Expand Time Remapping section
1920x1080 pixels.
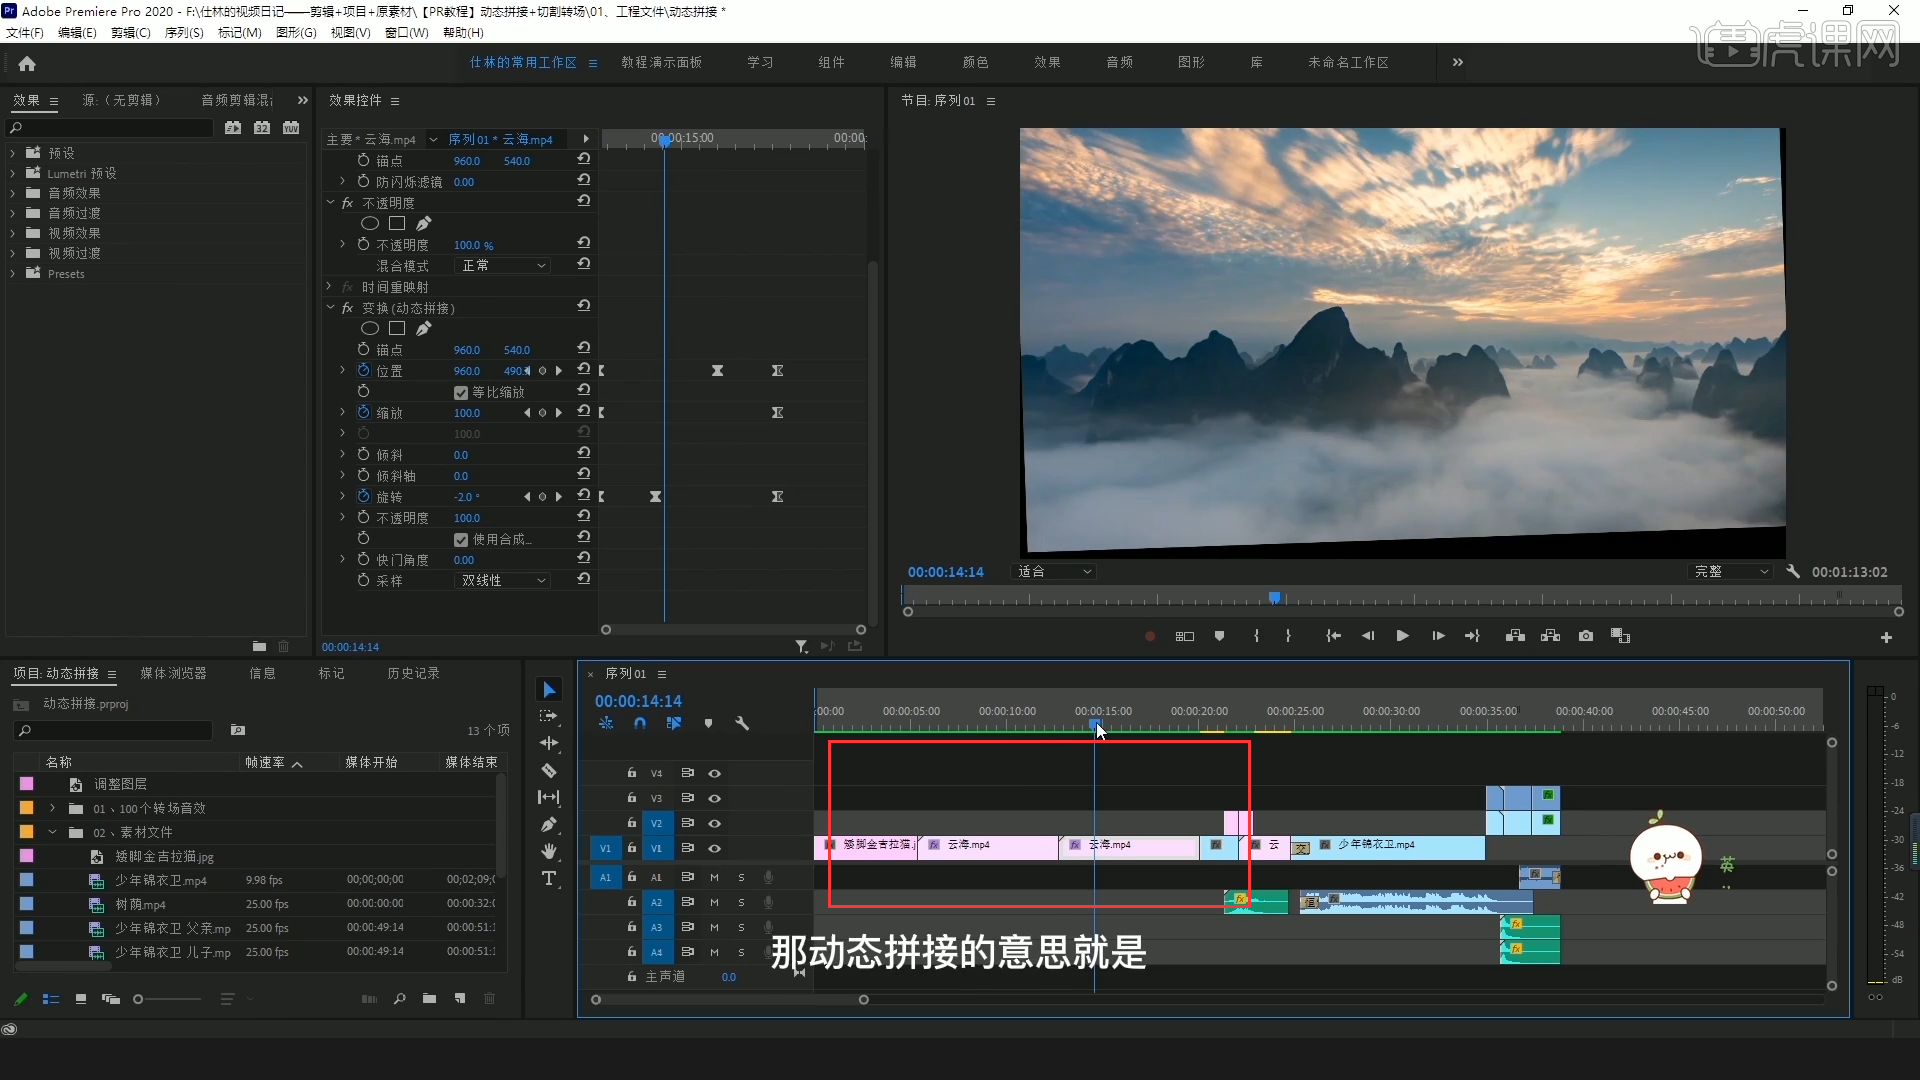(330, 287)
